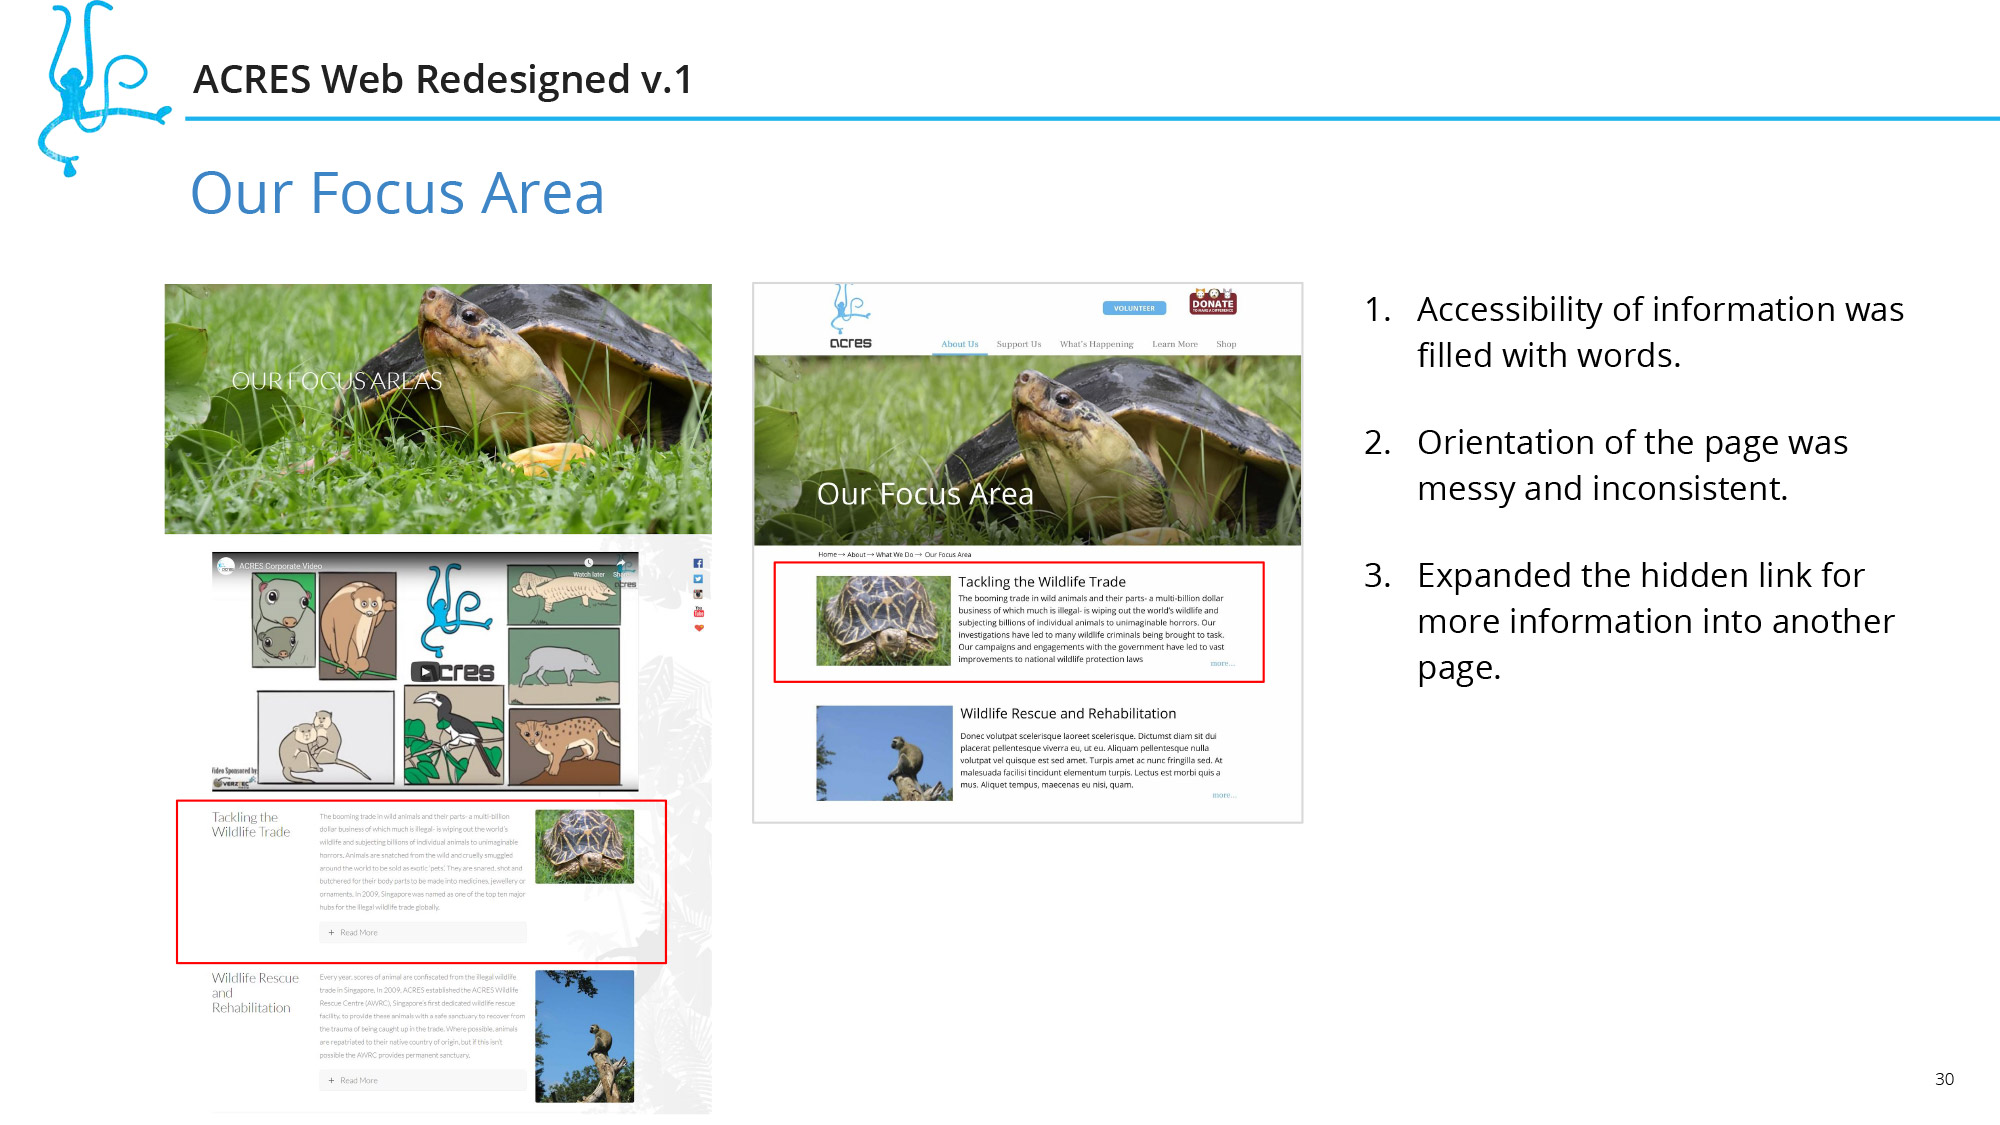2000x1125 pixels.
Task: Click the Our Focus Area breadcrumb
Action: pyautogui.click(x=948, y=554)
